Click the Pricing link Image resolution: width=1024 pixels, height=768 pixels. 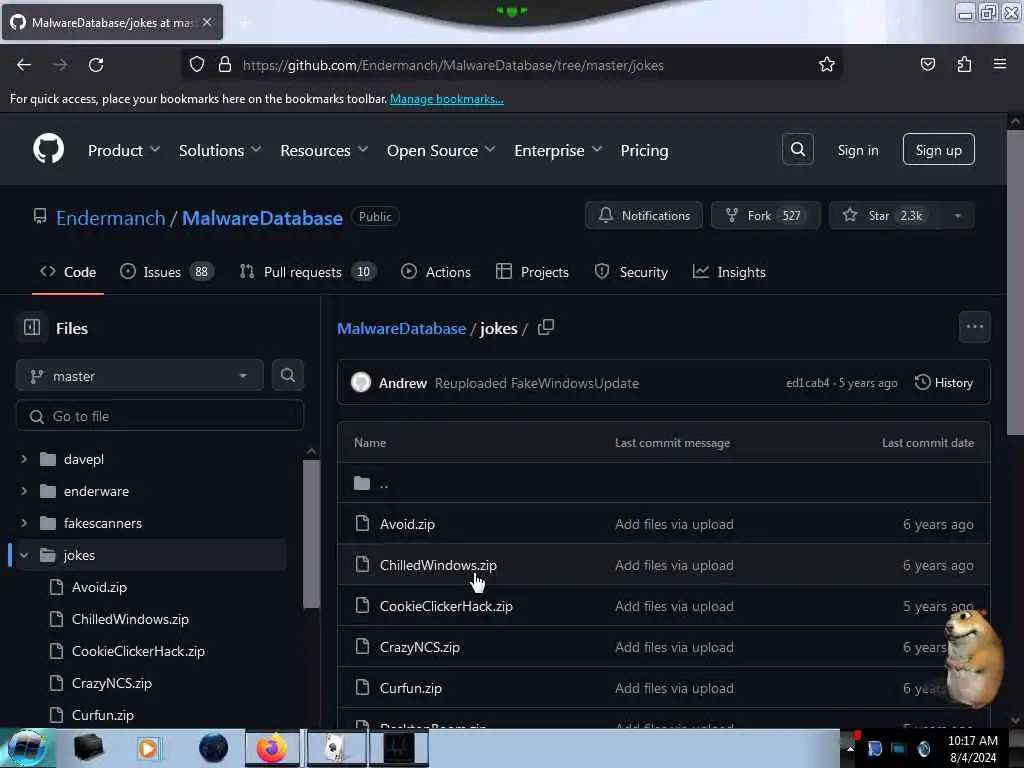(x=644, y=150)
